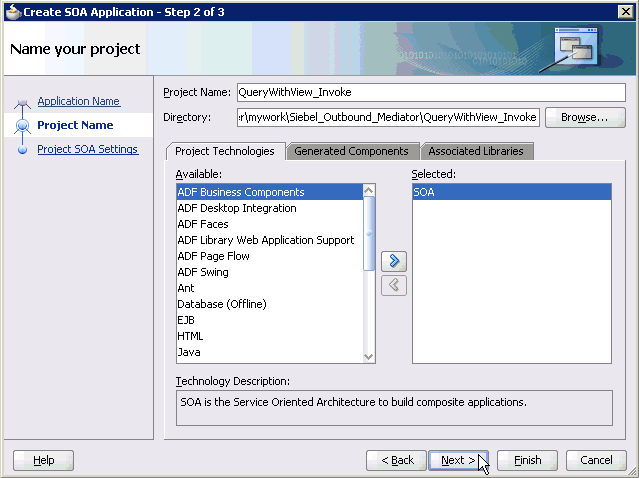Screen dimensions: 639x478
Task: Close the Create SOA Application dialog
Action: (x=626, y=11)
